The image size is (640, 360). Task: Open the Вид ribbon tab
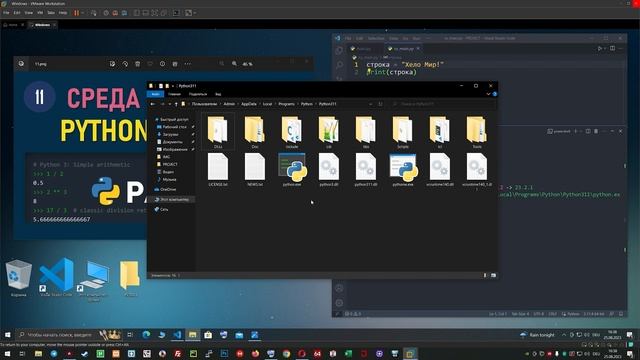(x=218, y=94)
